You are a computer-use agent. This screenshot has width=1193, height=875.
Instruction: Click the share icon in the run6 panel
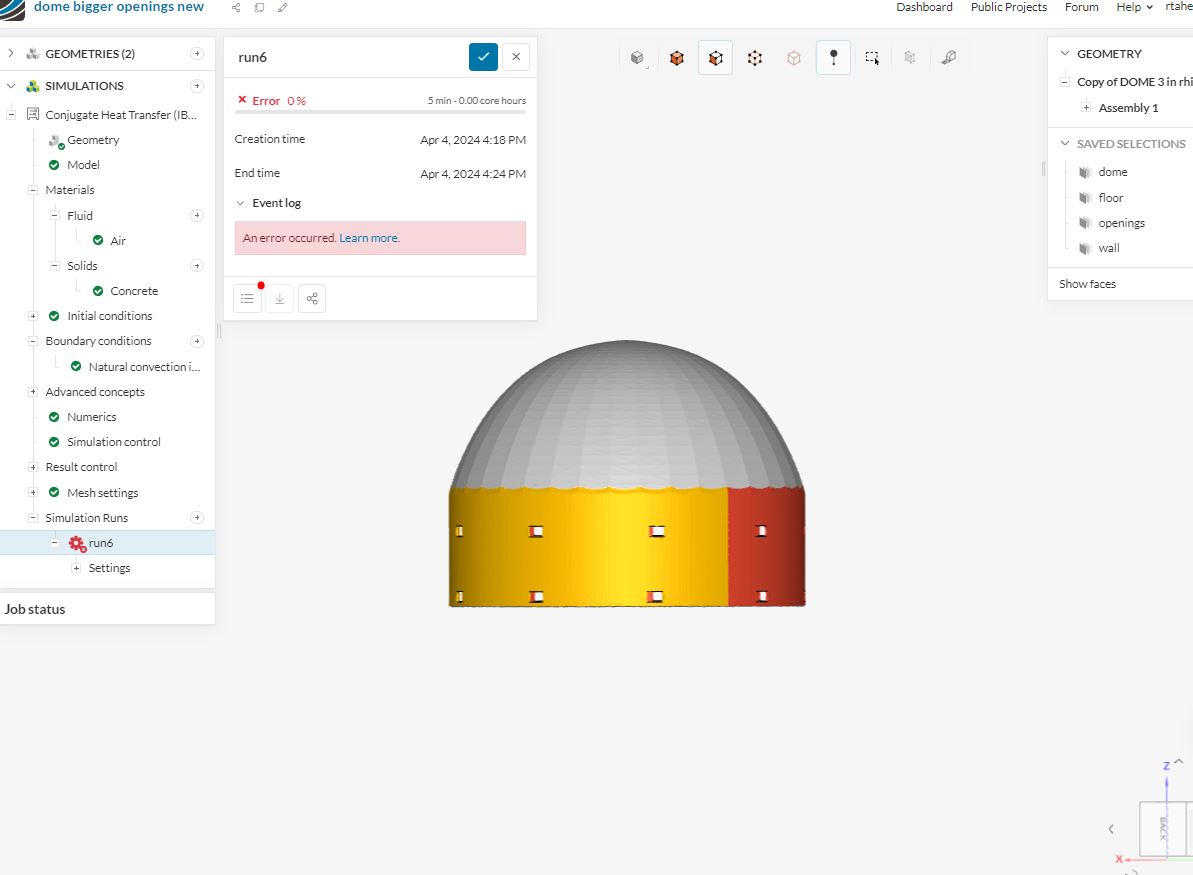pos(312,298)
